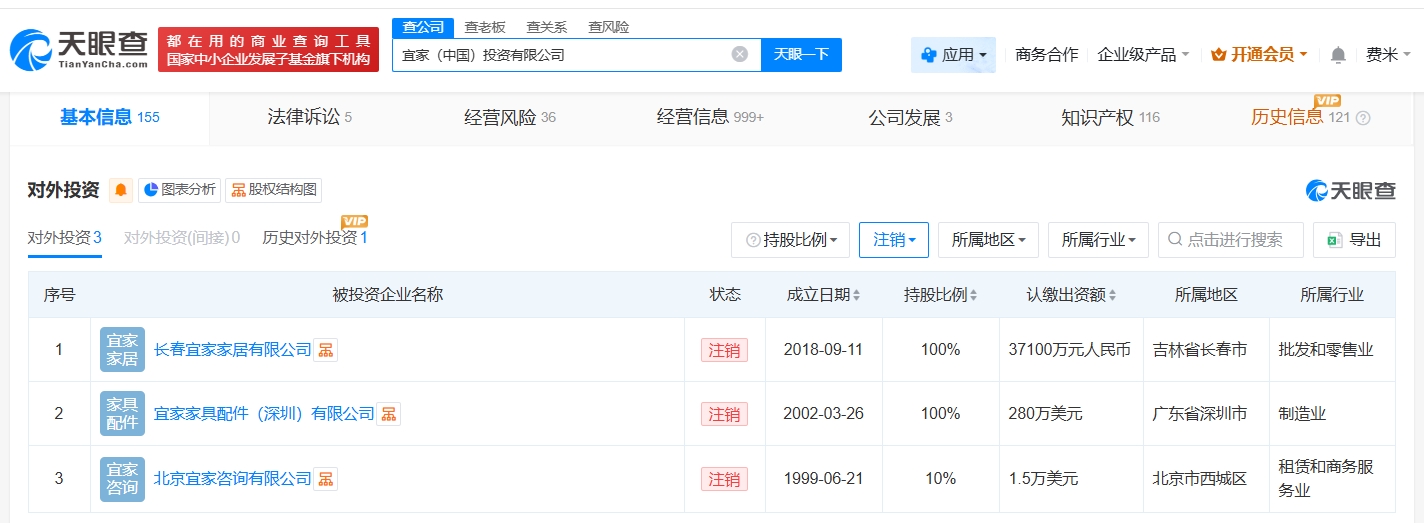Image resolution: width=1424 pixels, height=523 pixels.
Task: Click the 宜家家居 company logo thumbnail
Action: pos(122,350)
